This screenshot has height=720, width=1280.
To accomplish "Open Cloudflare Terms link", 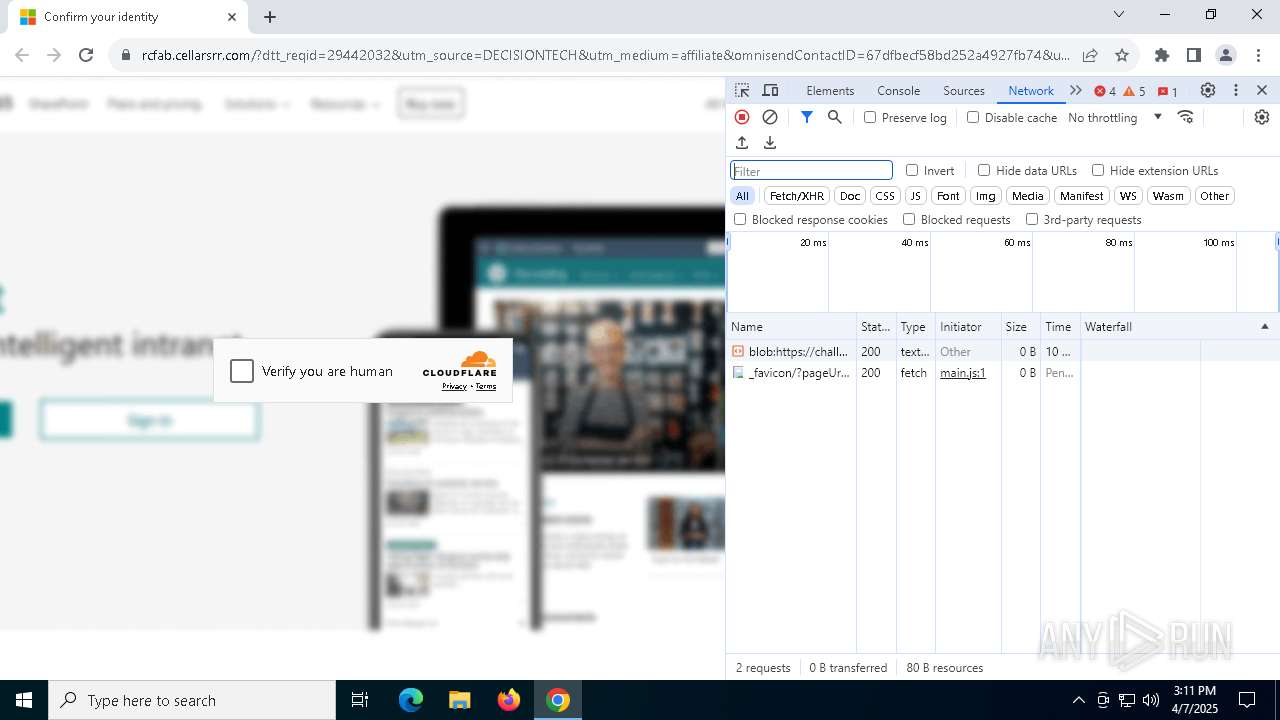I will pos(486,386).
